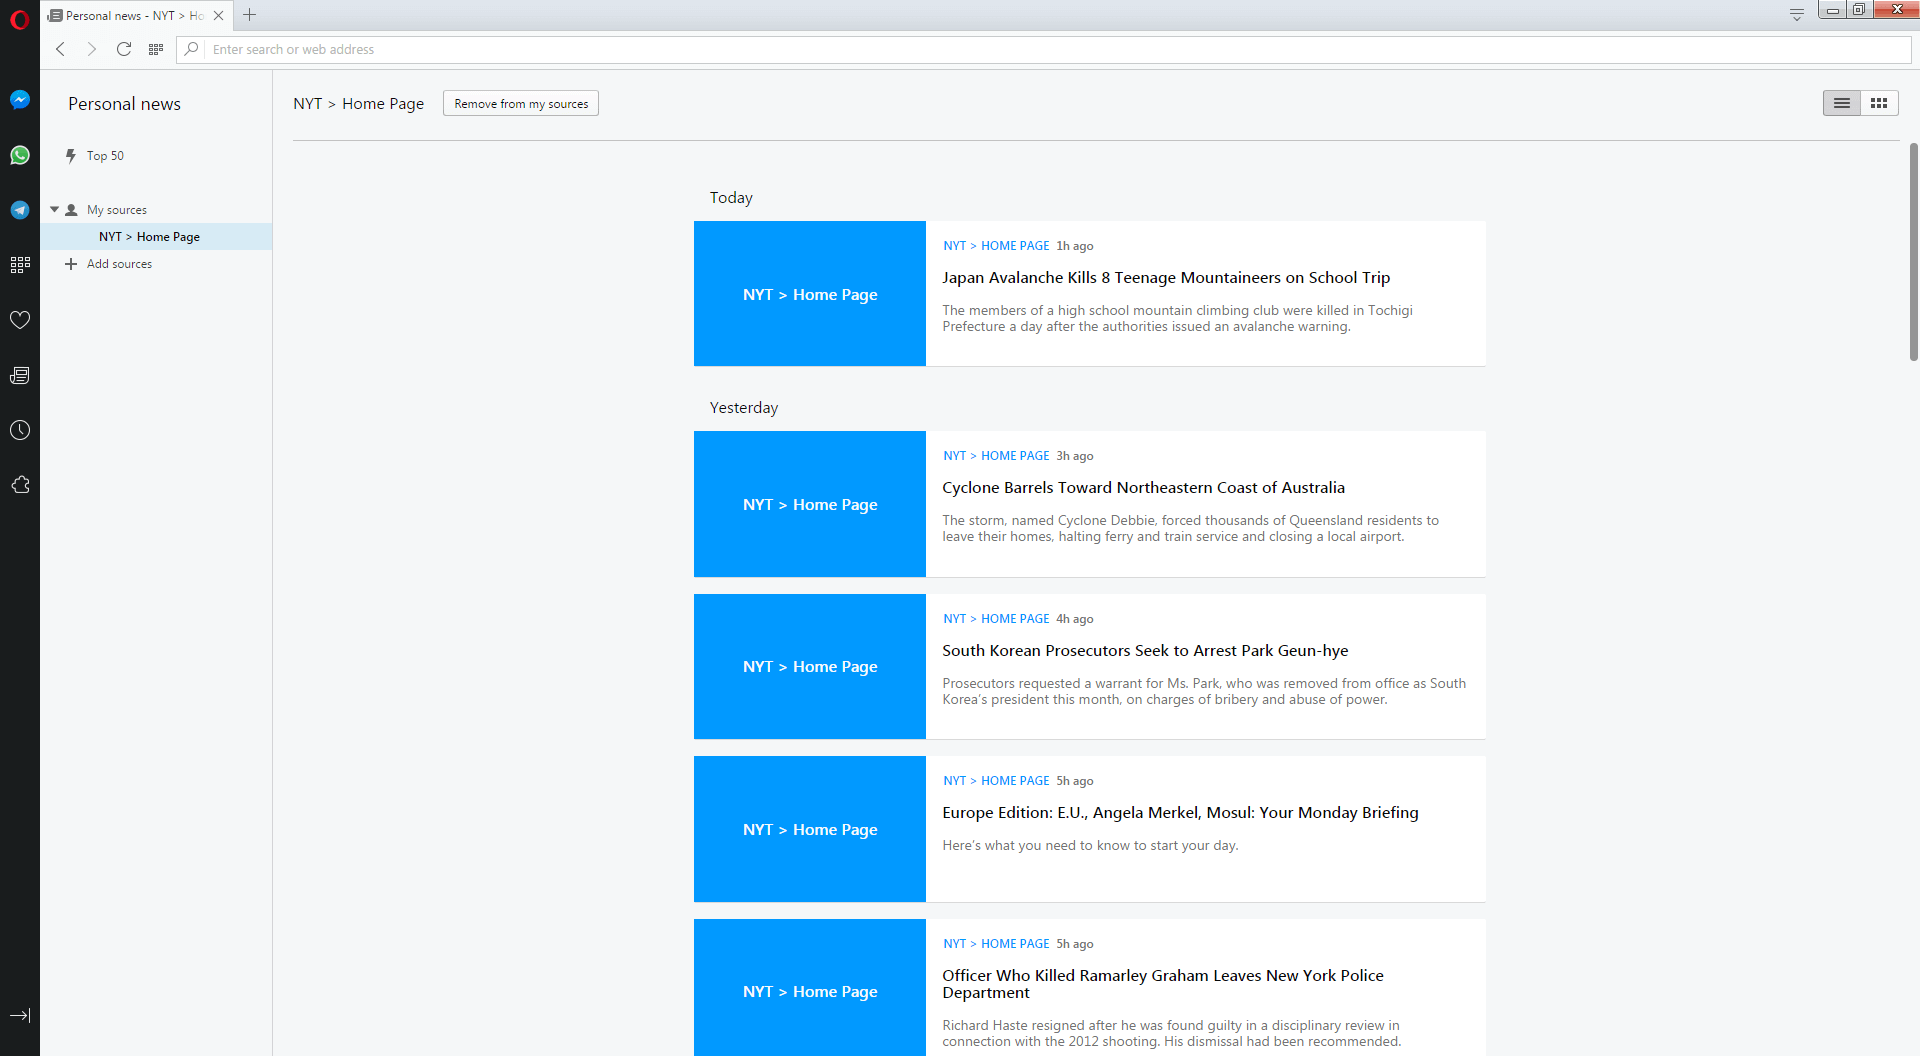Open Extensions cube icon in sidebar
Screen dimensions: 1920x1056
click(x=20, y=485)
